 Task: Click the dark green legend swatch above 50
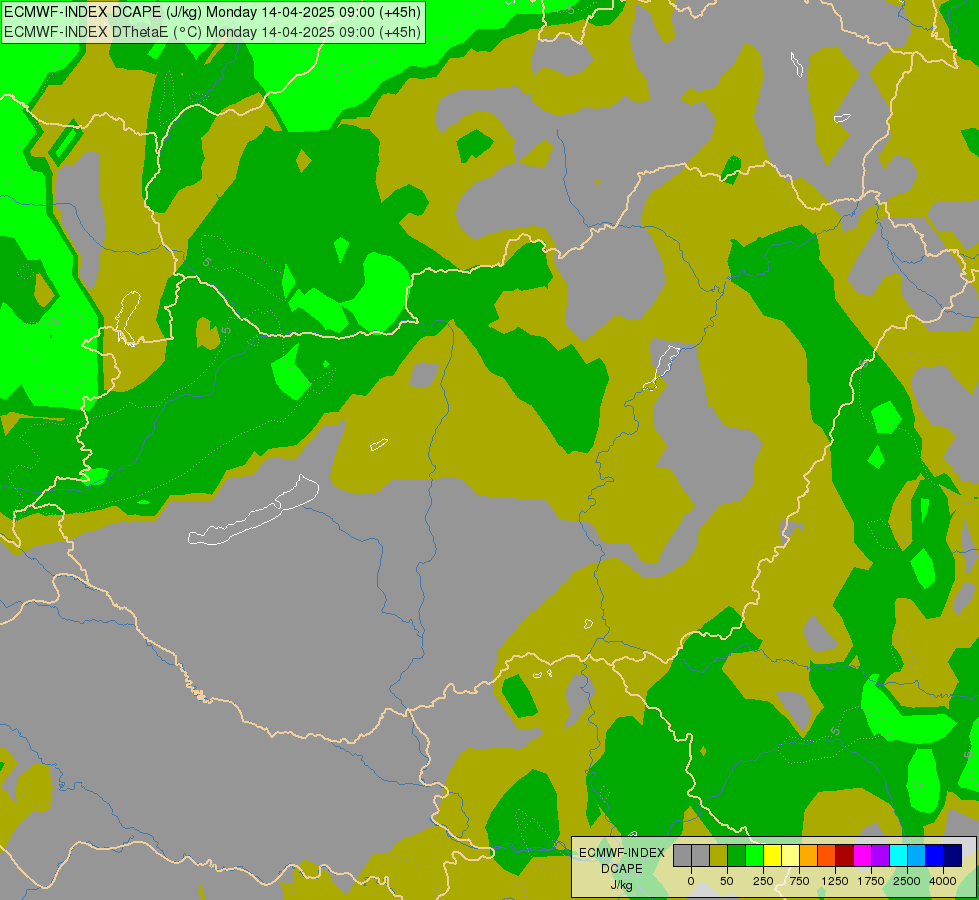click(737, 856)
